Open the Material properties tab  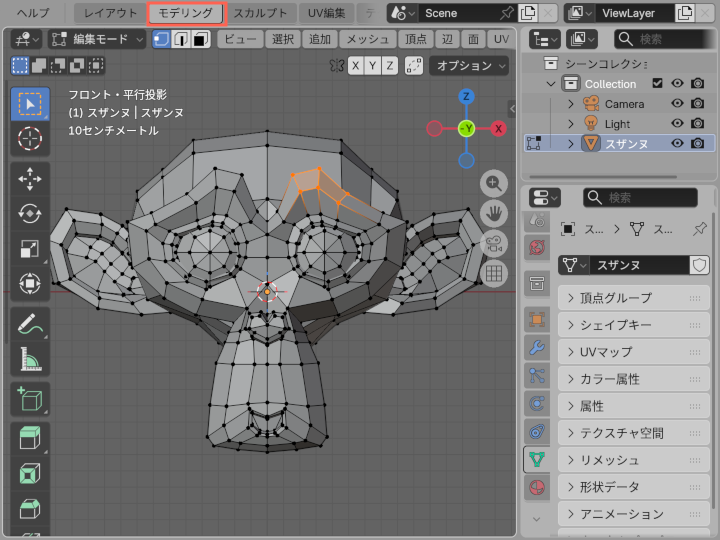tap(537, 487)
